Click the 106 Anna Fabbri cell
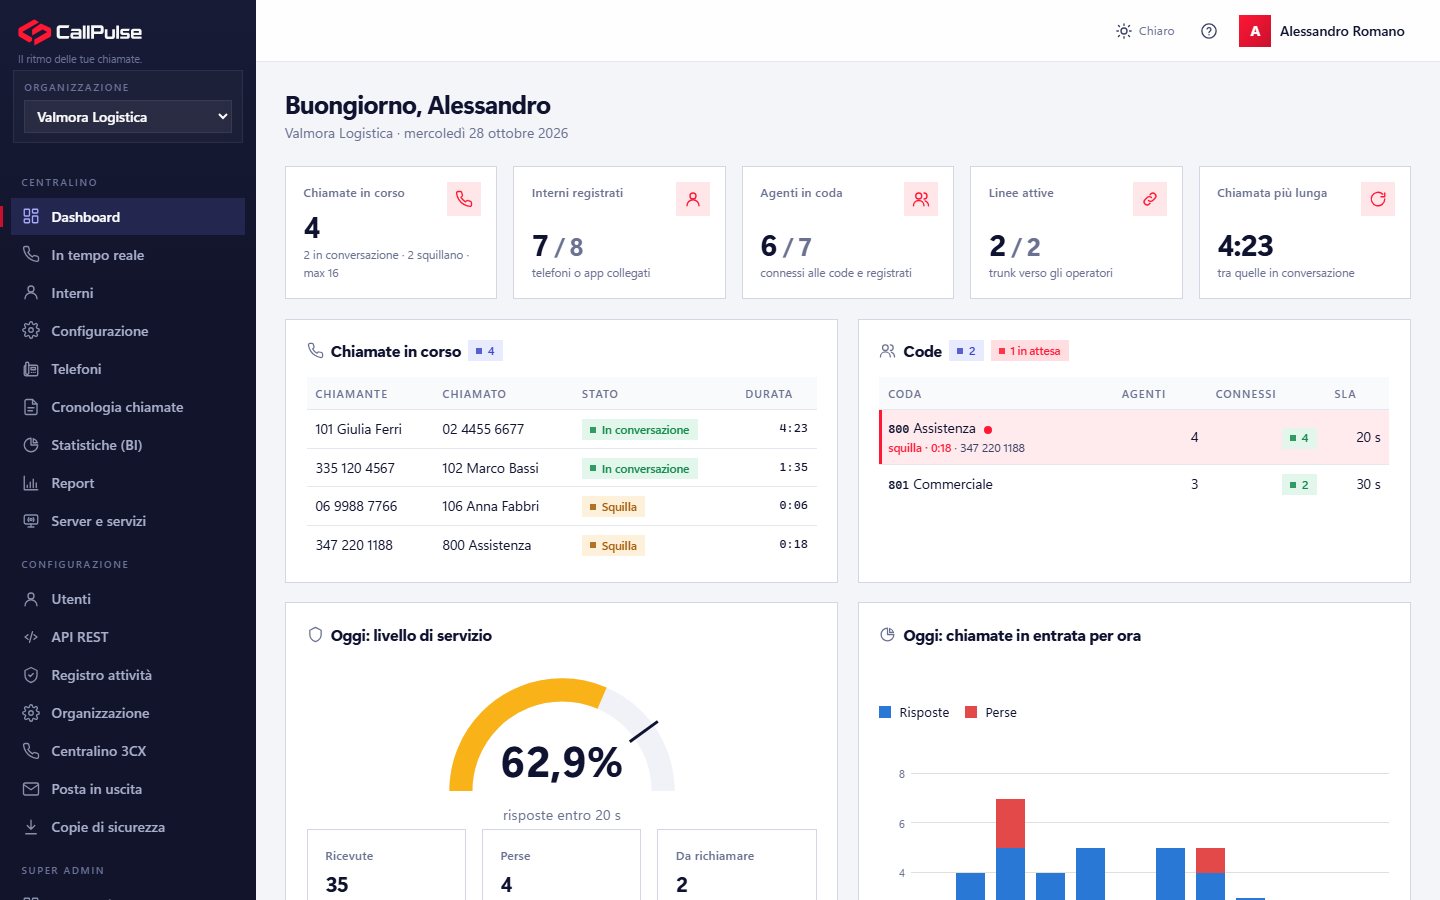The width and height of the screenshot is (1440, 900). click(x=490, y=506)
